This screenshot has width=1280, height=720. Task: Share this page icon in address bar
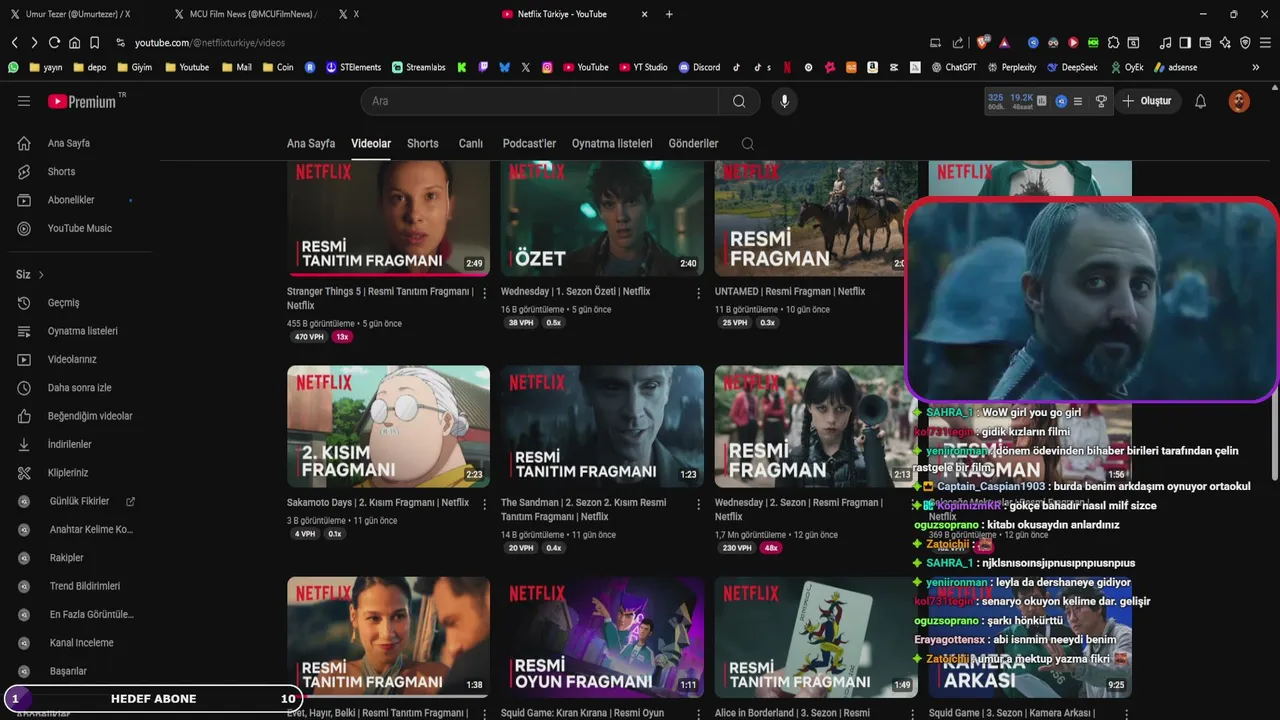958,43
